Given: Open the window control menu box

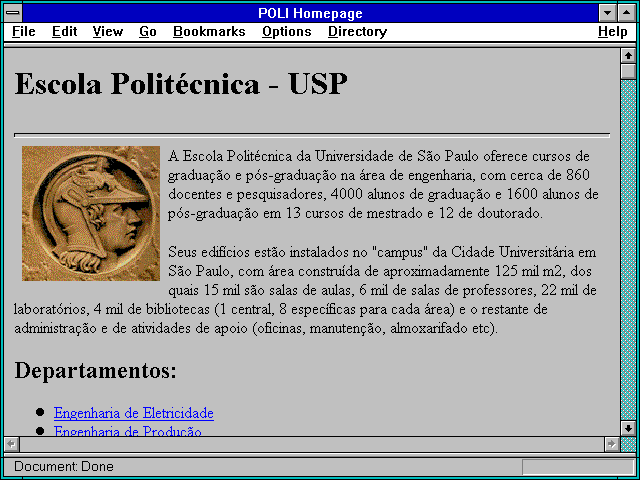Looking at the screenshot, I should tap(13, 13).
